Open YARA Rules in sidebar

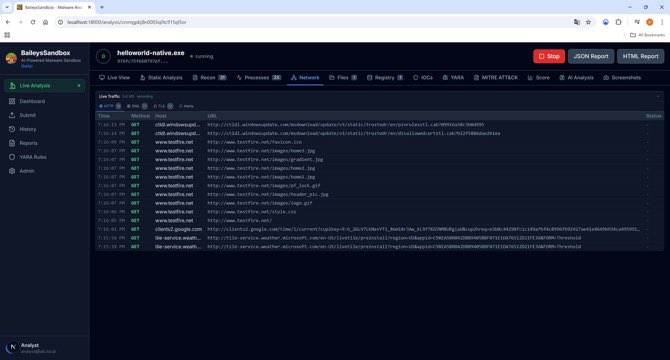pos(44,157)
